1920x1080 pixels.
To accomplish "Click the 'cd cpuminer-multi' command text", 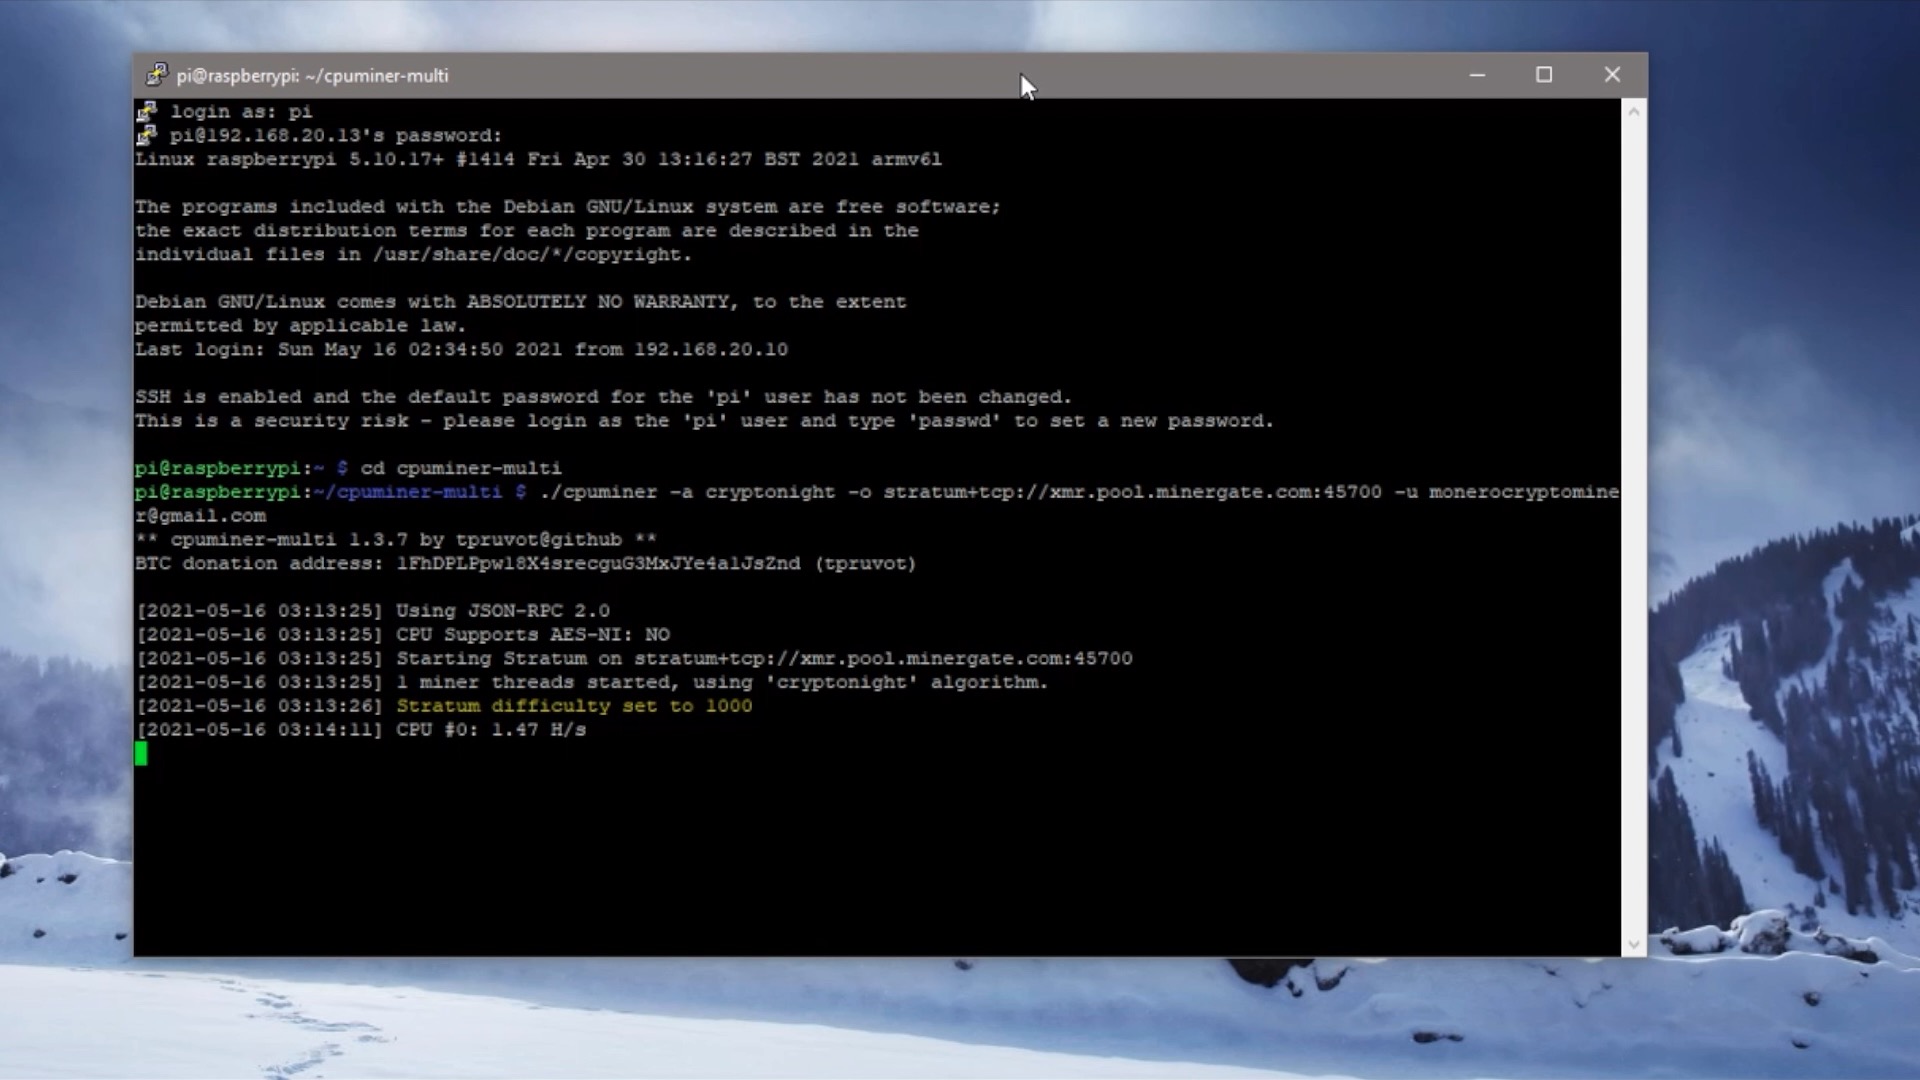I will point(460,468).
